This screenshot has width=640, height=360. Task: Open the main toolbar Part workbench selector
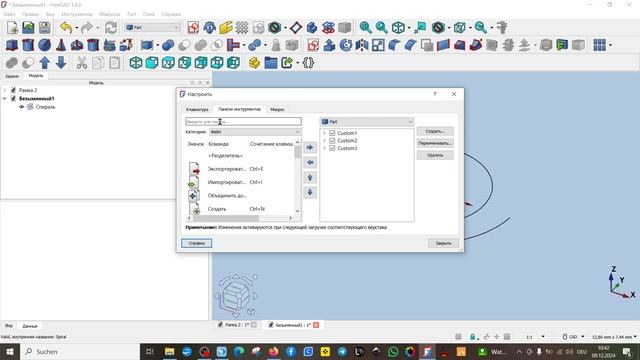pyautogui.click(x=152, y=27)
